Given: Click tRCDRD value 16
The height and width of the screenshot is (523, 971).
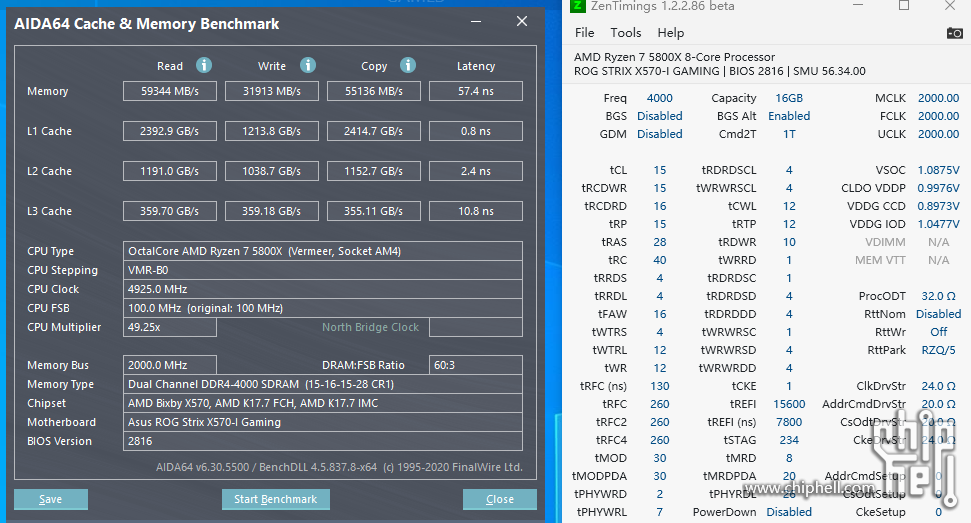Looking at the screenshot, I should pos(660,205).
